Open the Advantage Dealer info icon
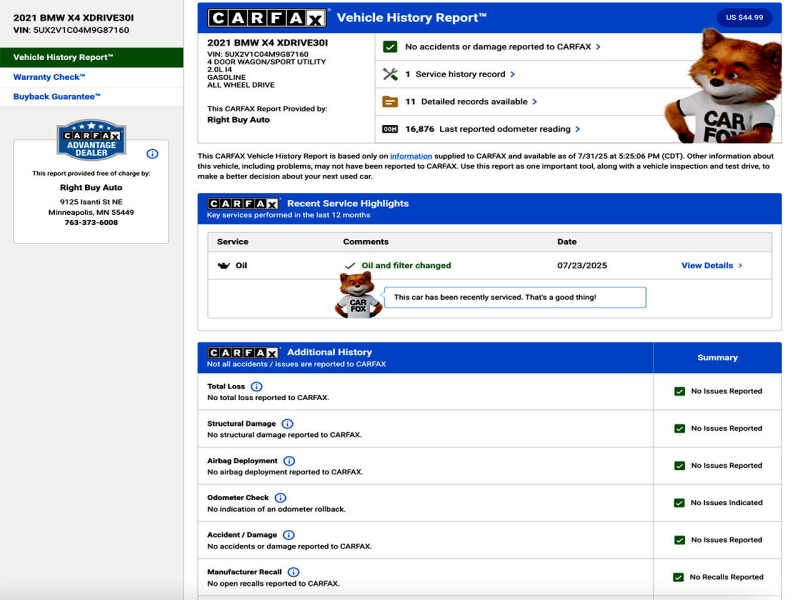 pos(152,154)
